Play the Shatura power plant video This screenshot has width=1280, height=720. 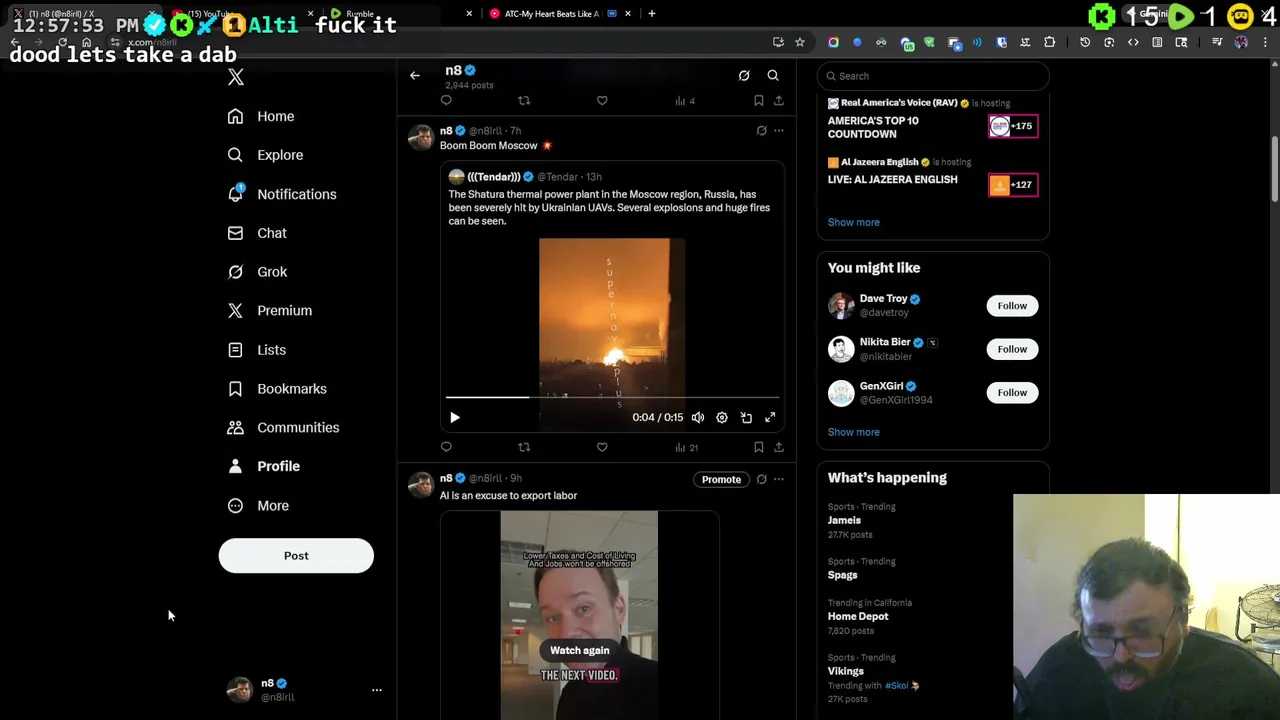tap(454, 418)
